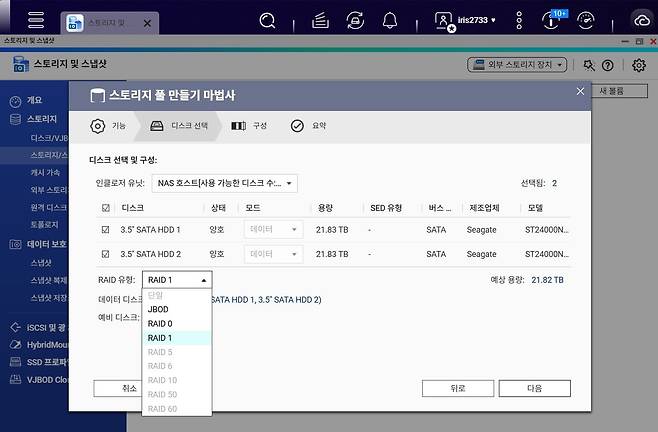Open the storage settings gear icon

[x=639, y=65]
